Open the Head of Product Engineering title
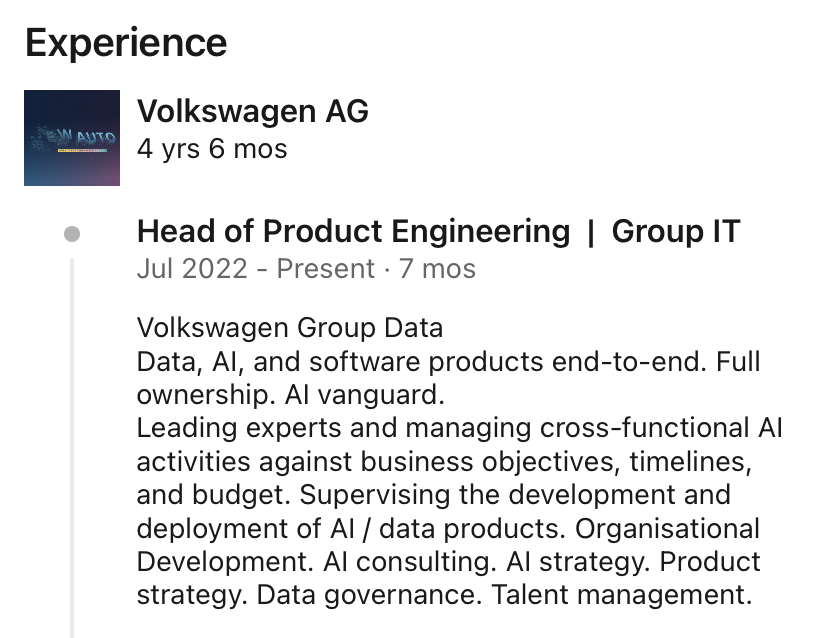Screen dimensions: 828x638 point(353,232)
